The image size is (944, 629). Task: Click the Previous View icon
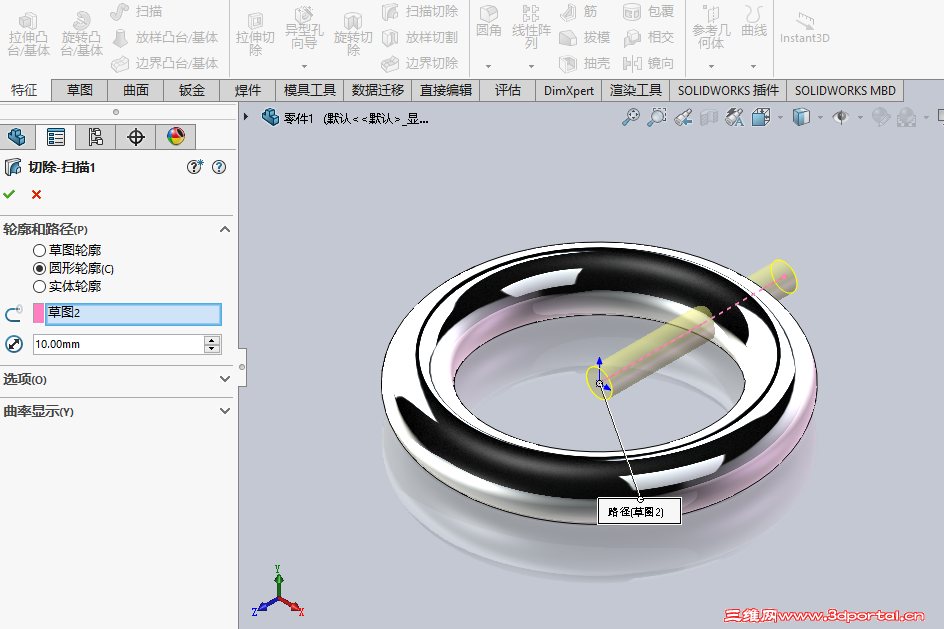pyautogui.click(x=683, y=117)
